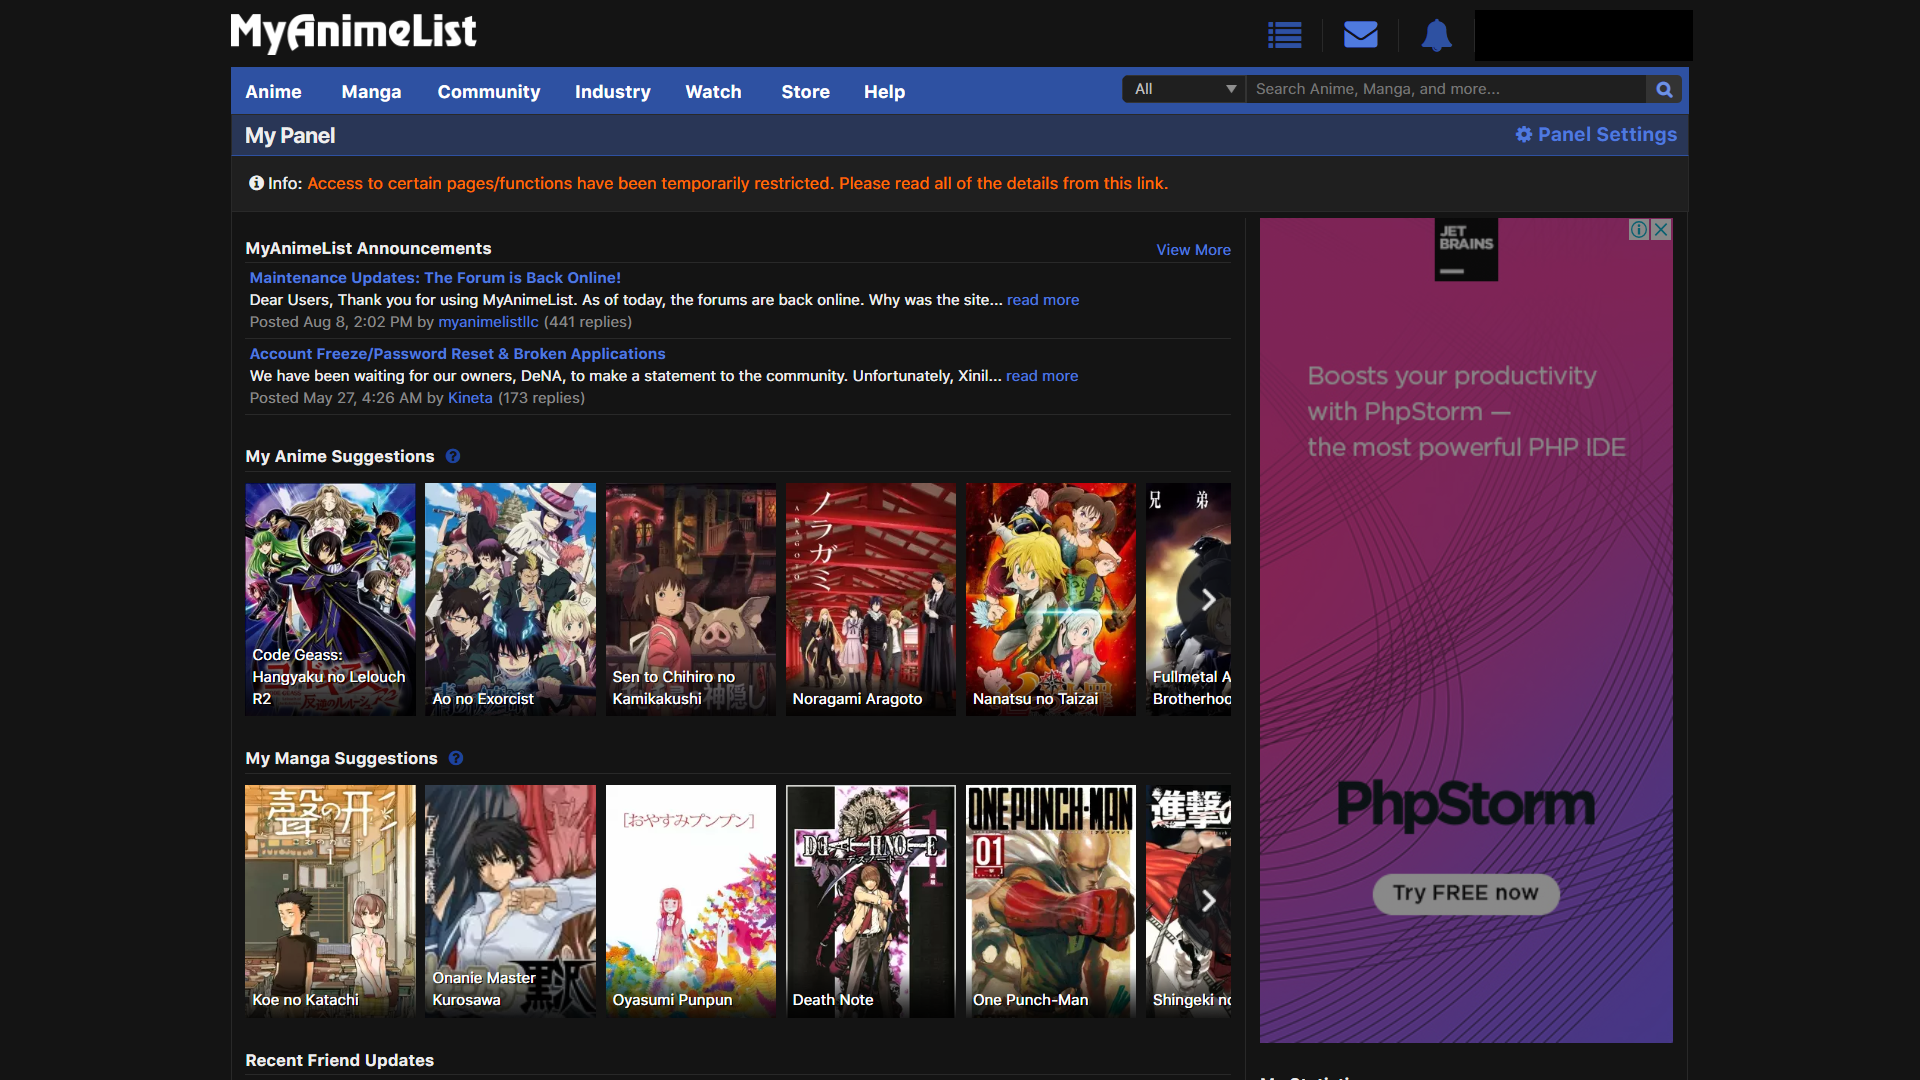Viewport: 1920px width, 1080px height.
Task: Close the PhpStorm ad with X
Action: (1661, 230)
